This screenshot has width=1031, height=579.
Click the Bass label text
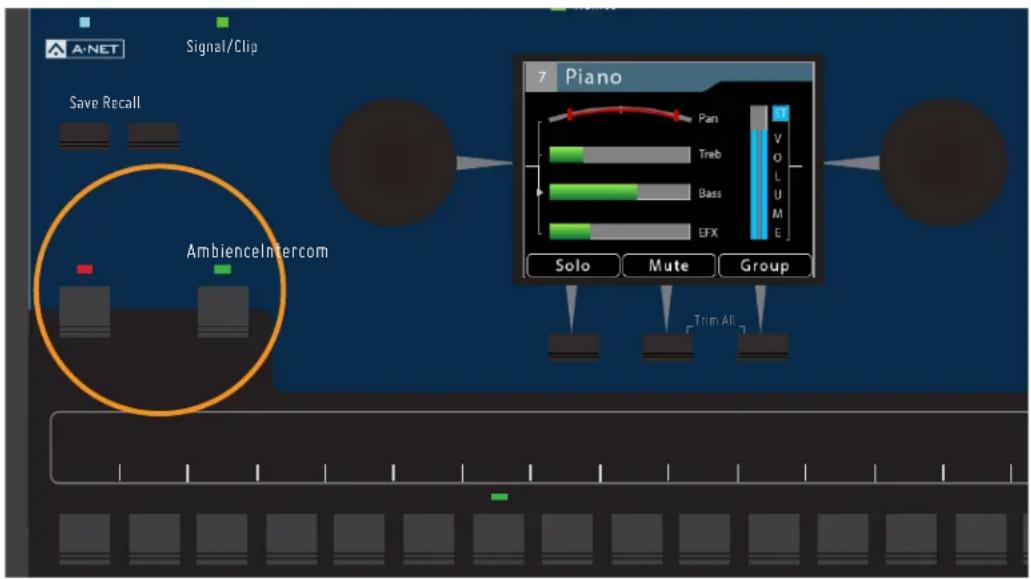[x=710, y=193]
